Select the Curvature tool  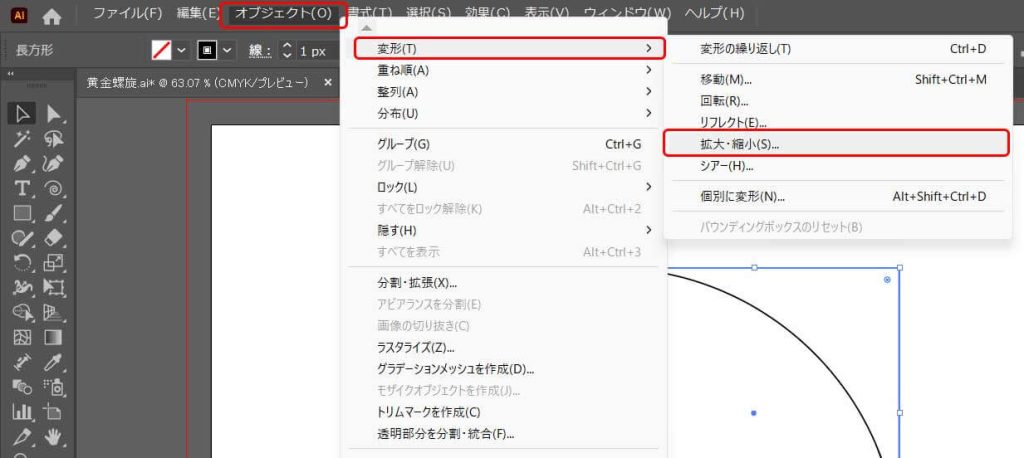pyautogui.click(x=54, y=163)
